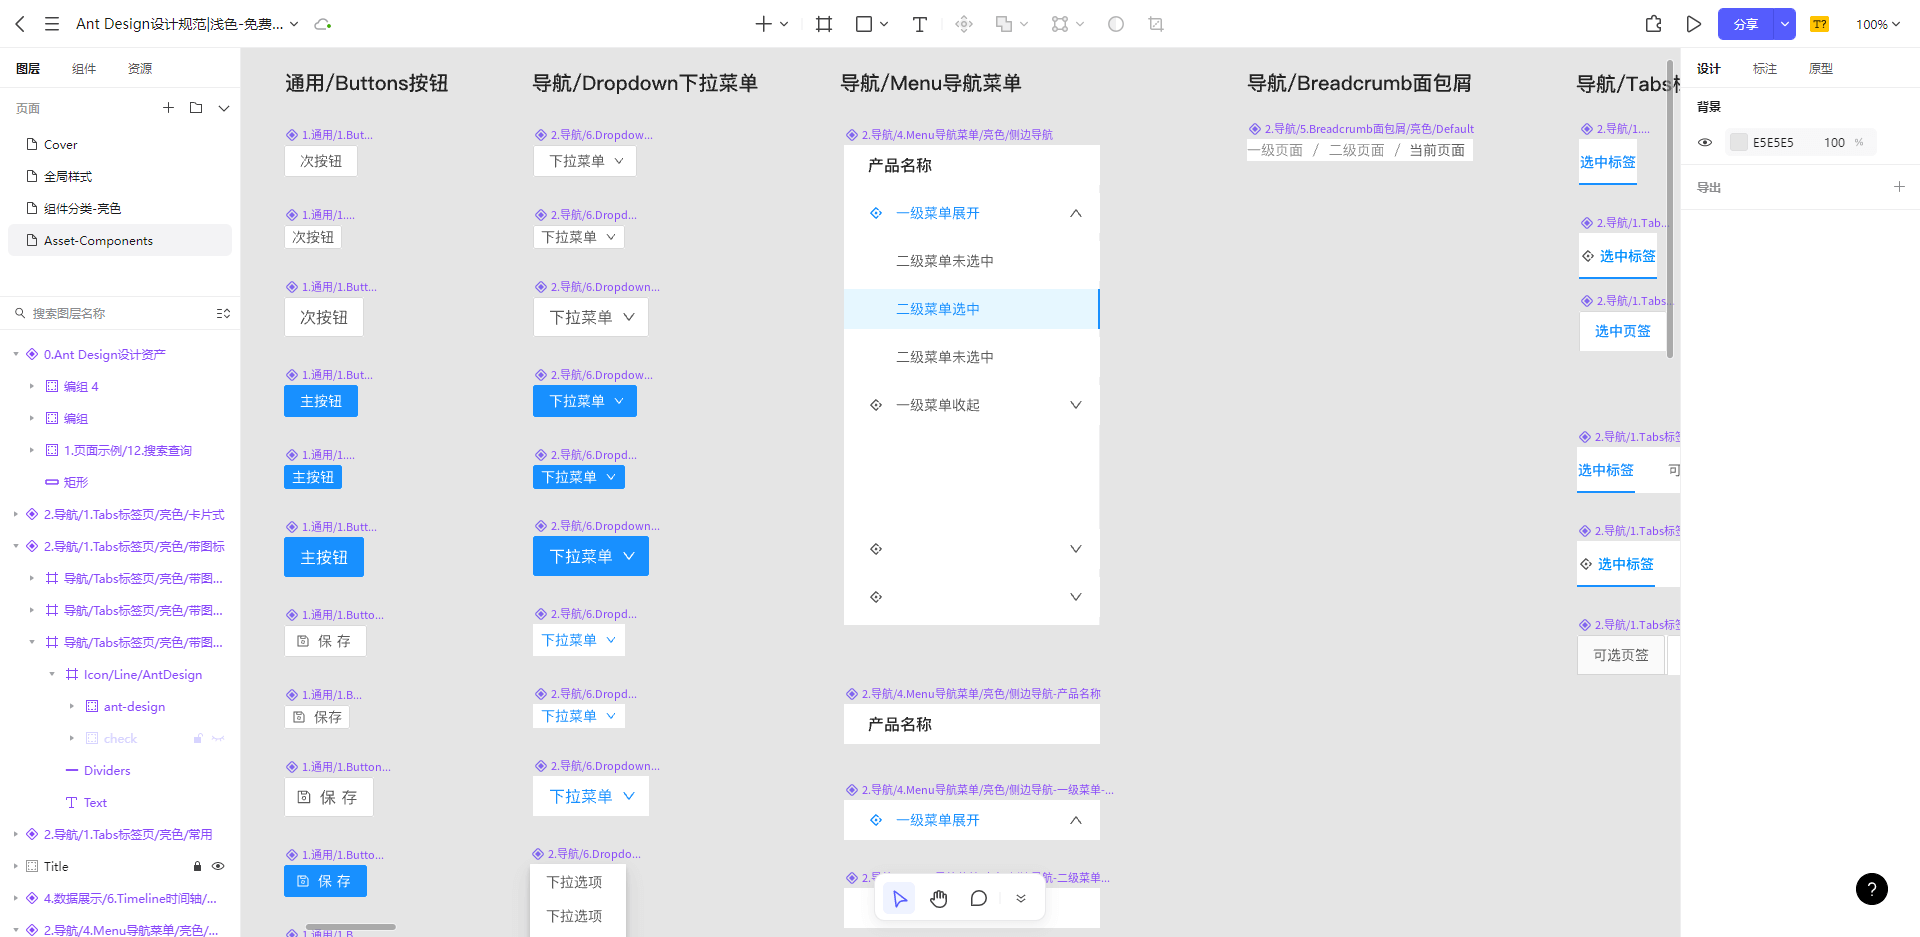The height and width of the screenshot is (937, 1920).
Task: Open zoom level 100% dropdown
Action: click(x=1878, y=24)
